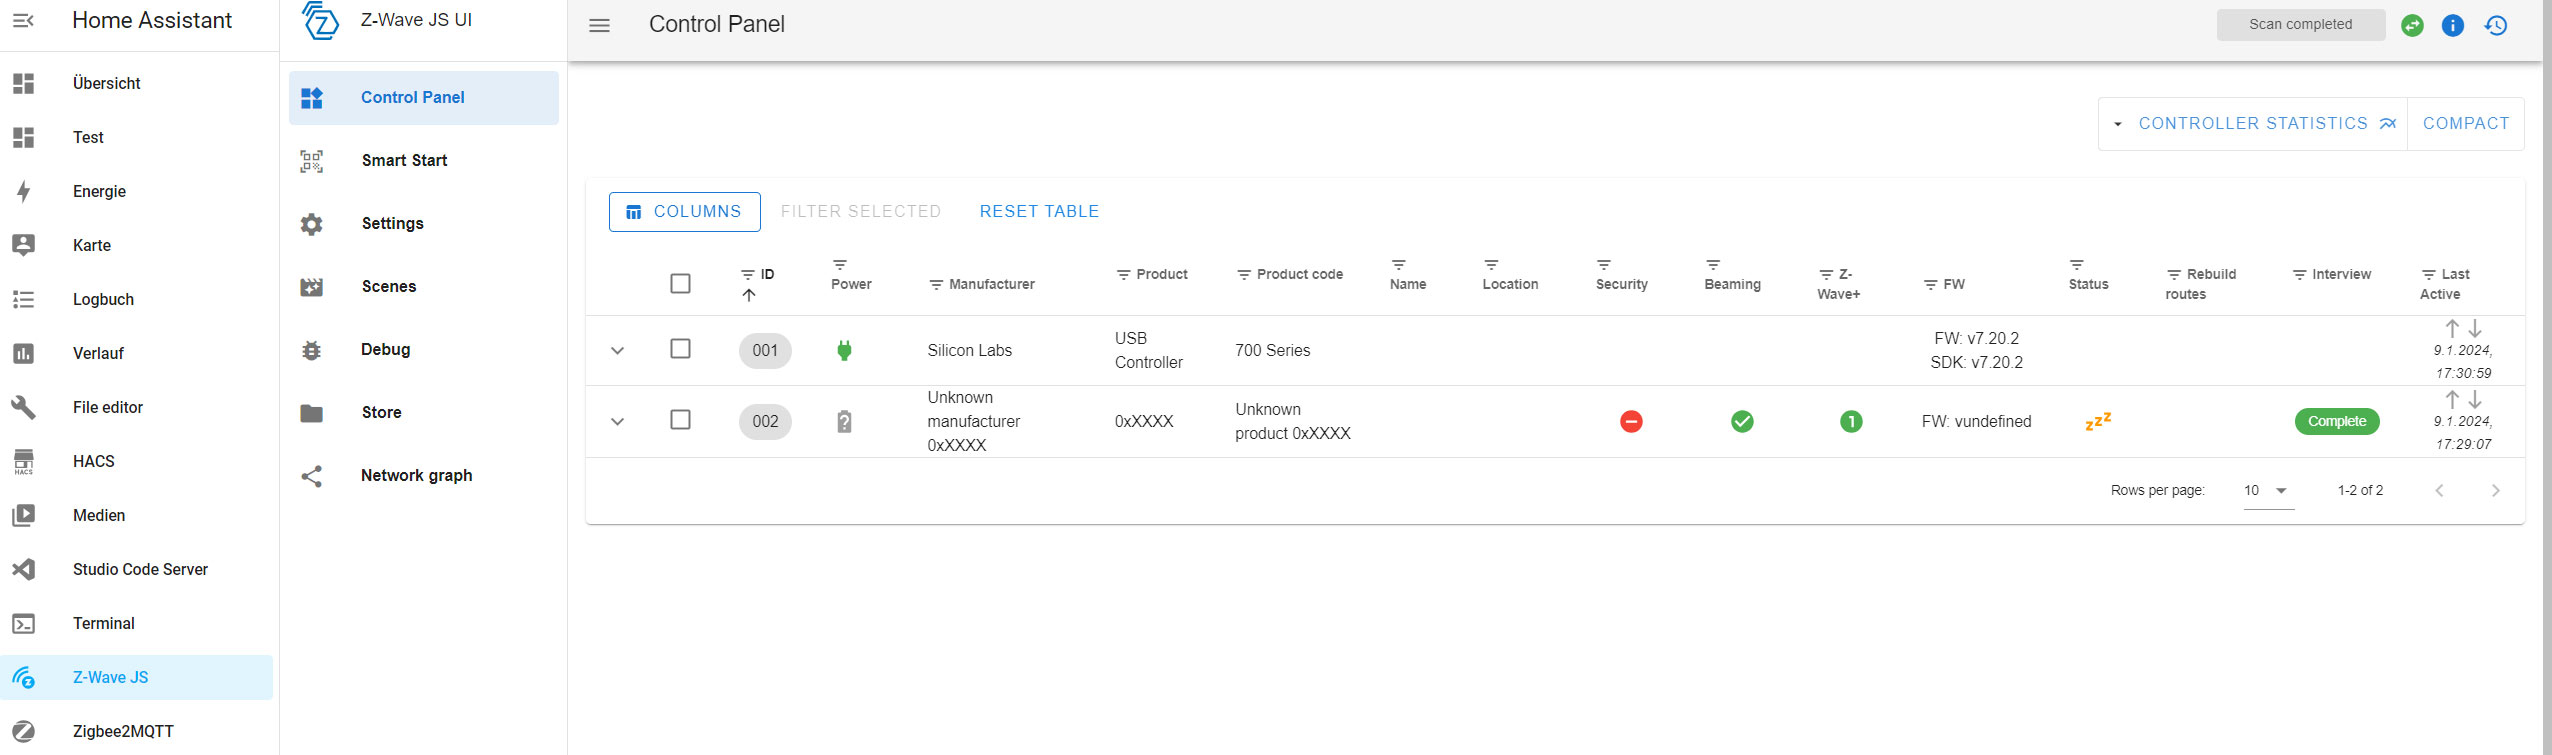Image resolution: width=2552 pixels, height=755 pixels.
Task: Click the ID column filter icon
Action: tap(747, 274)
